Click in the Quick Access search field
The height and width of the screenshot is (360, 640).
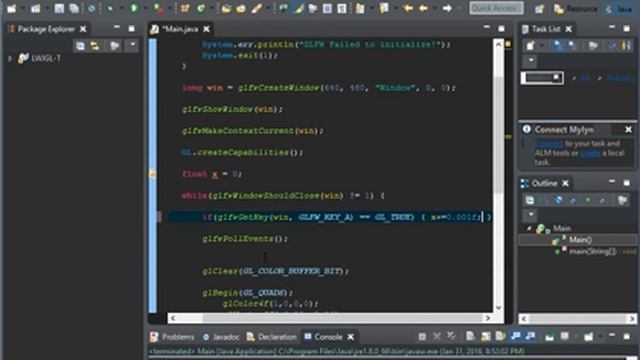pyautogui.click(x=496, y=8)
